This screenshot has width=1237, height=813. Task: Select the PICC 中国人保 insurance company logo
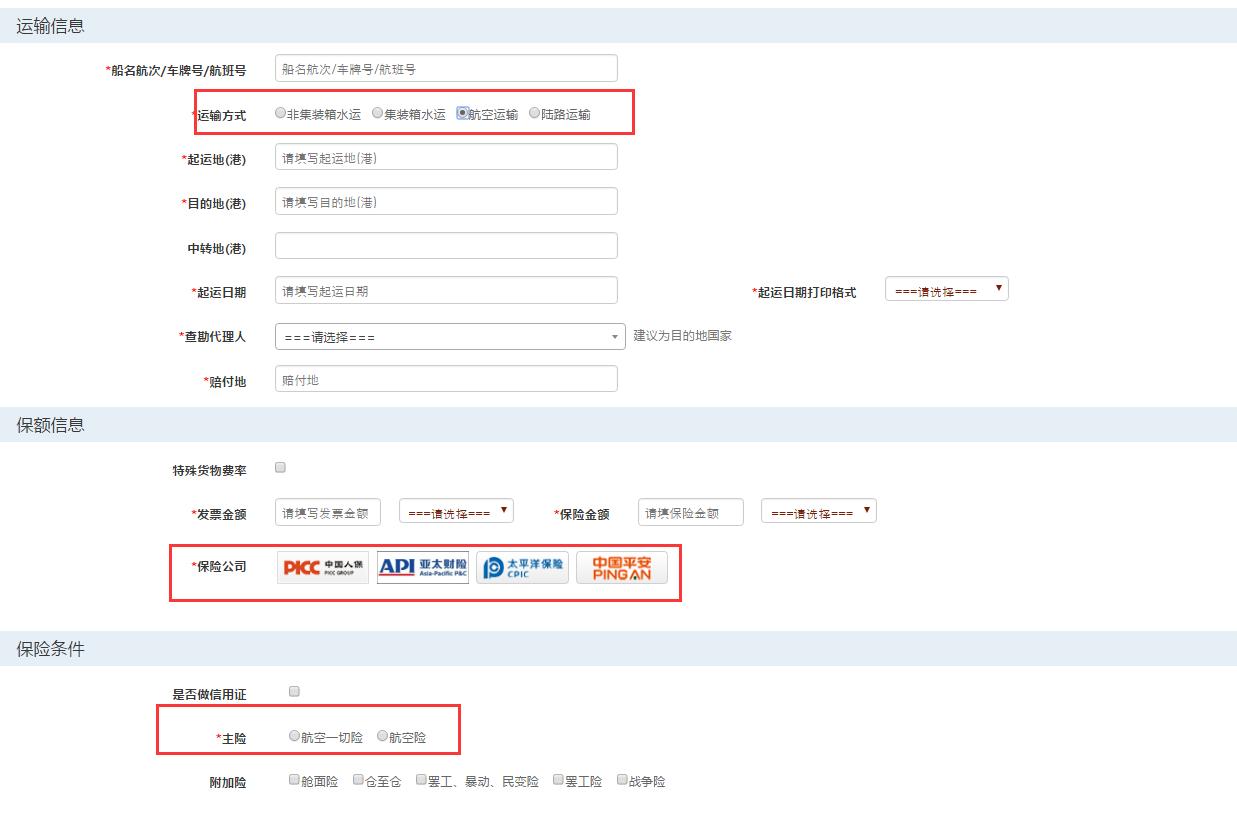323,567
